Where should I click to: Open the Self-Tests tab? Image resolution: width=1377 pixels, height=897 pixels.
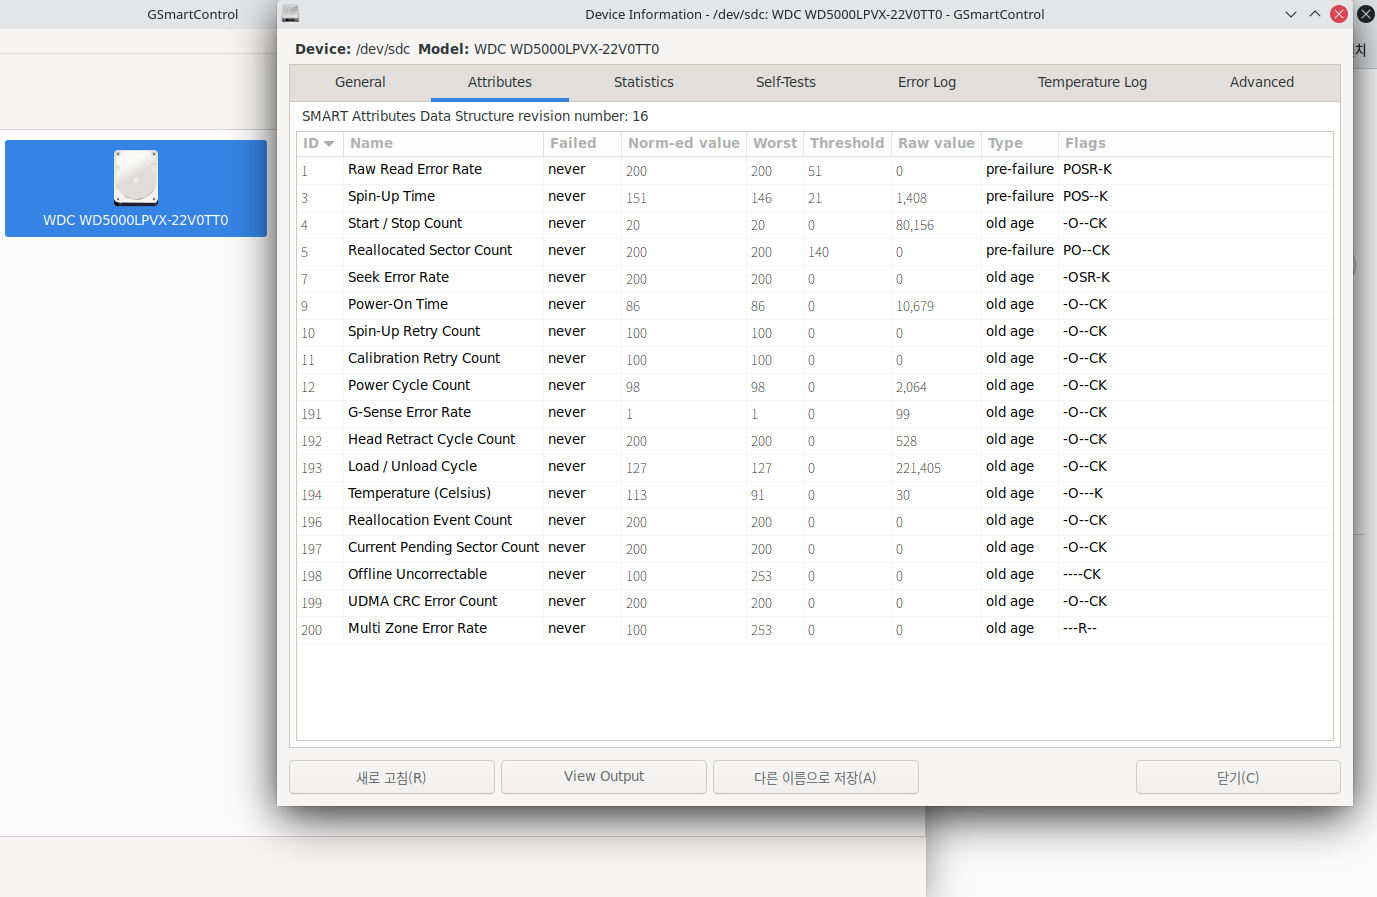tap(786, 82)
